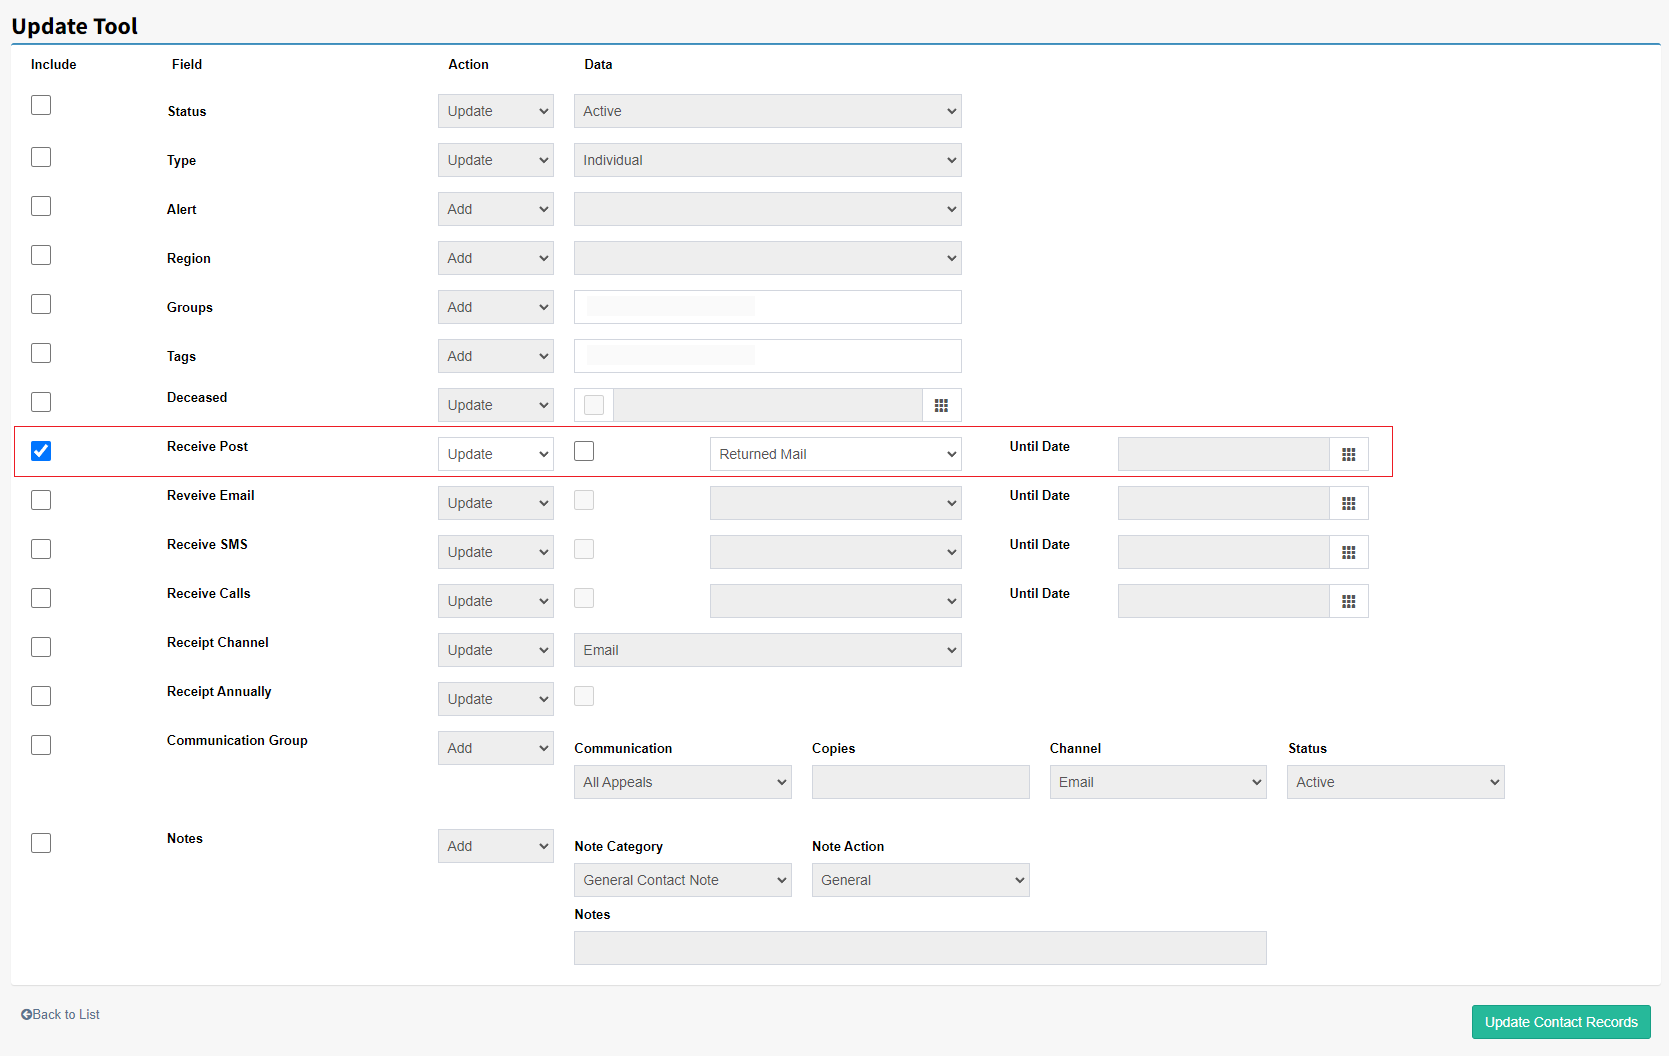Screen dimensions: 1669x1056
Task: Open the Receive Post action dropdown
Action: pos(496,454)
